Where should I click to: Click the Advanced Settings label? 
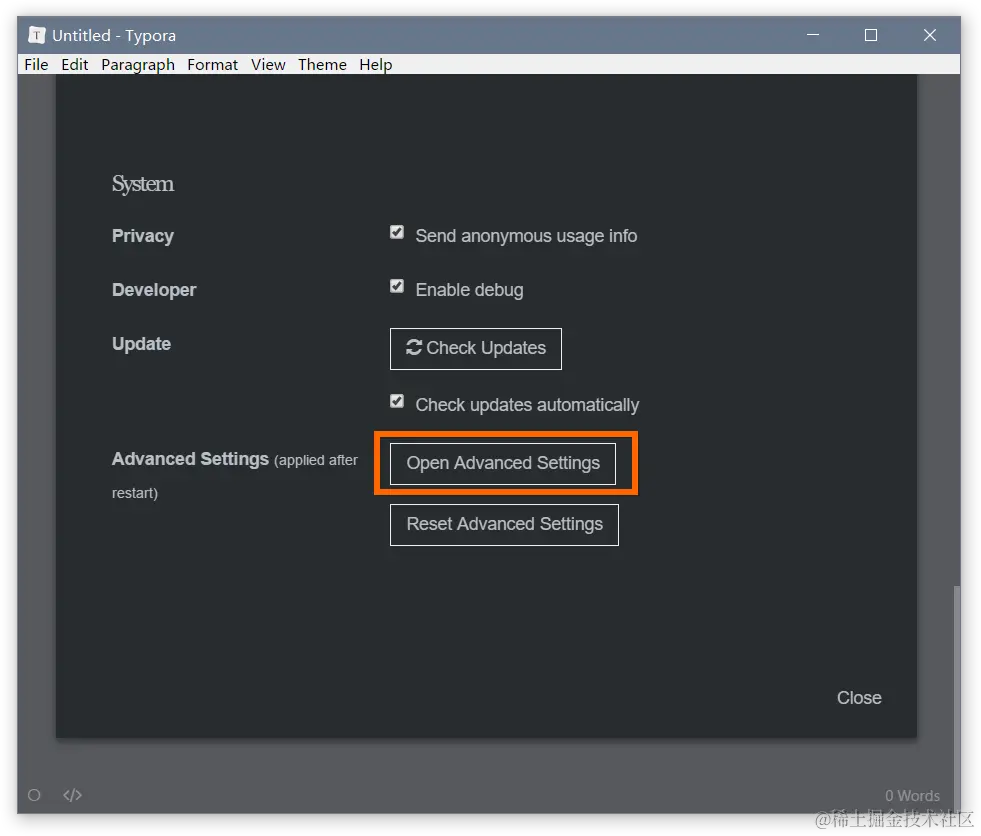[x=190, y=459]
